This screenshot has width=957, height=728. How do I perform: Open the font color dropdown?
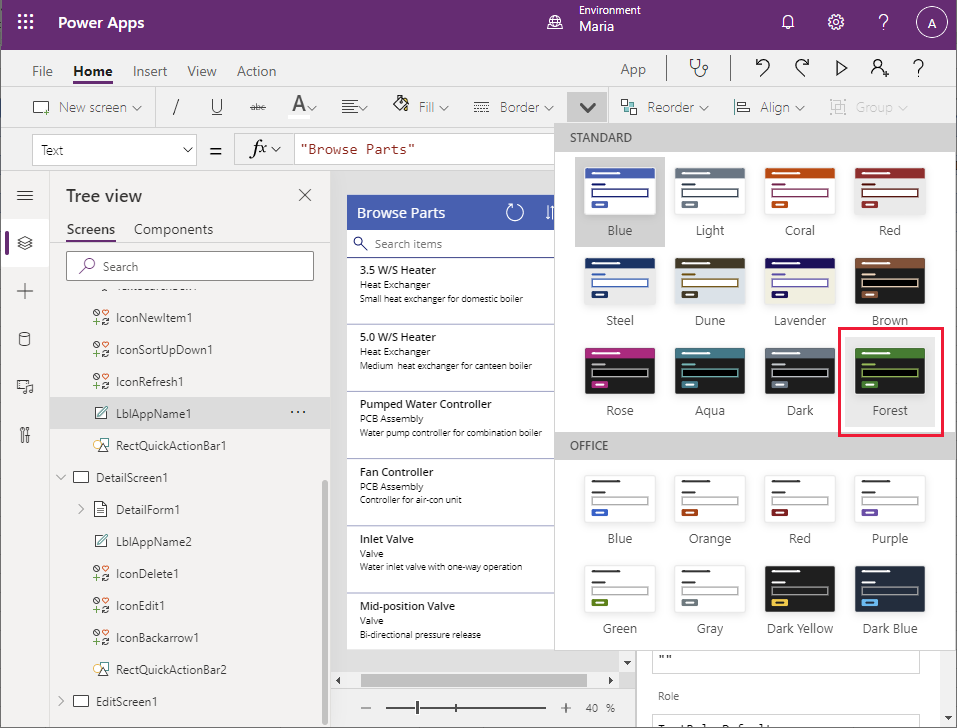303,107
